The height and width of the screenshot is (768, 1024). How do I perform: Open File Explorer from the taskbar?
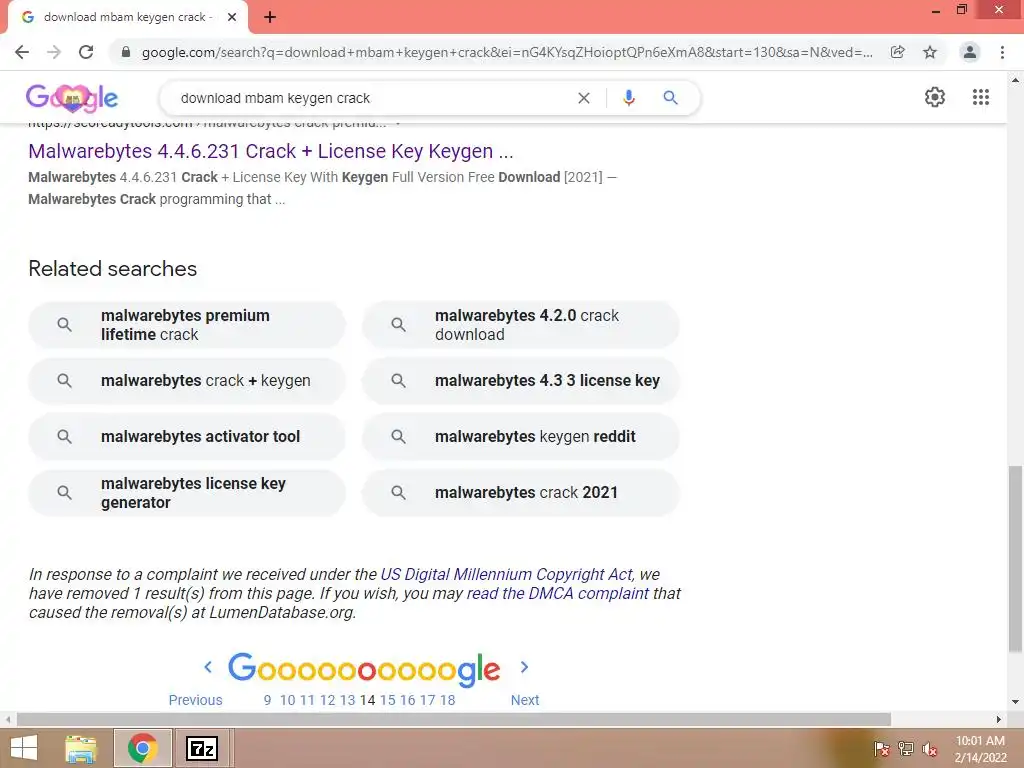click(x=81, y=748)
